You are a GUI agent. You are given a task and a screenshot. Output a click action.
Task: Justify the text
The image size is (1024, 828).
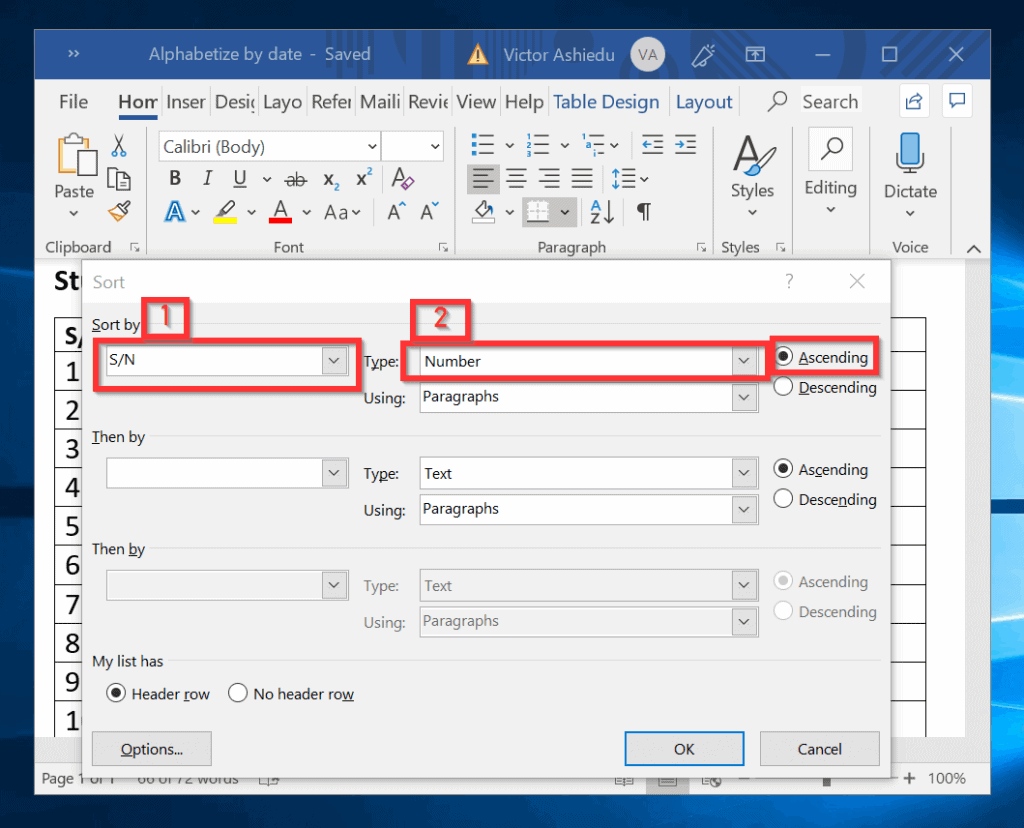point(582,178)
